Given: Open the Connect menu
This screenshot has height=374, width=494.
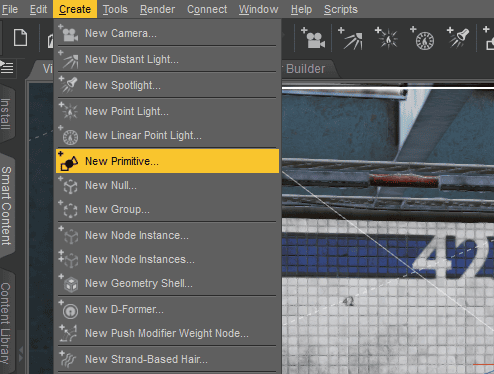Looking at the screenshot, I should click(x=207, y=9).
